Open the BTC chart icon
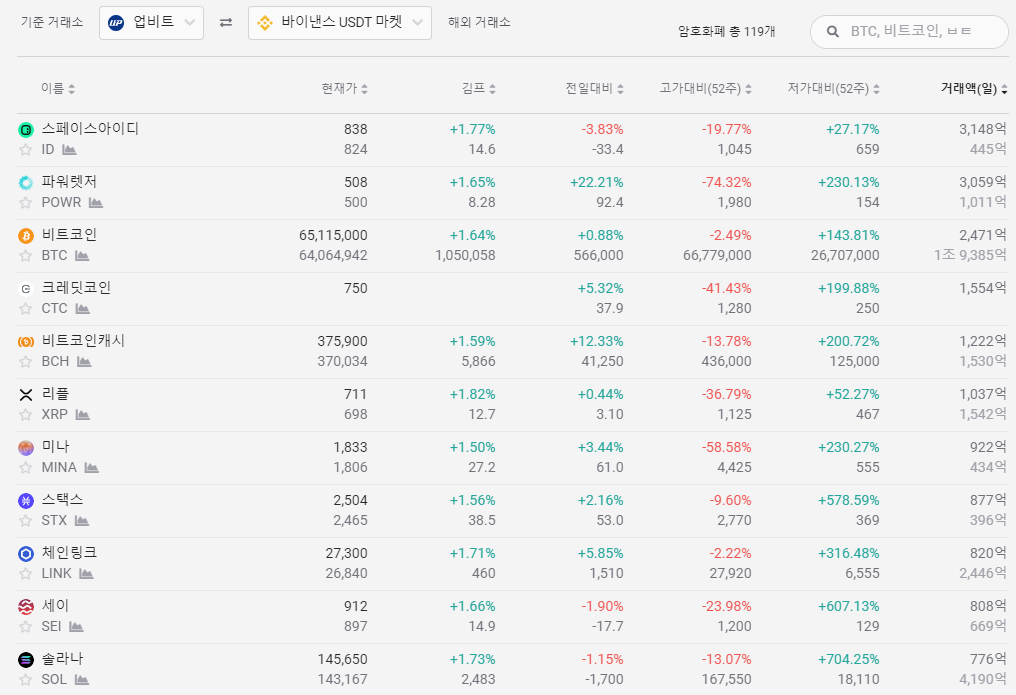The width and height of the screenshot is (1016, 695). (82, 256)
